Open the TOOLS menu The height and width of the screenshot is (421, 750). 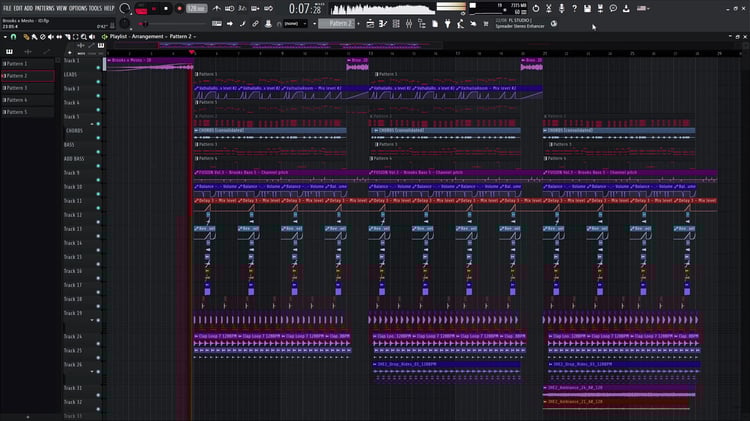click(x=96, y=8)
